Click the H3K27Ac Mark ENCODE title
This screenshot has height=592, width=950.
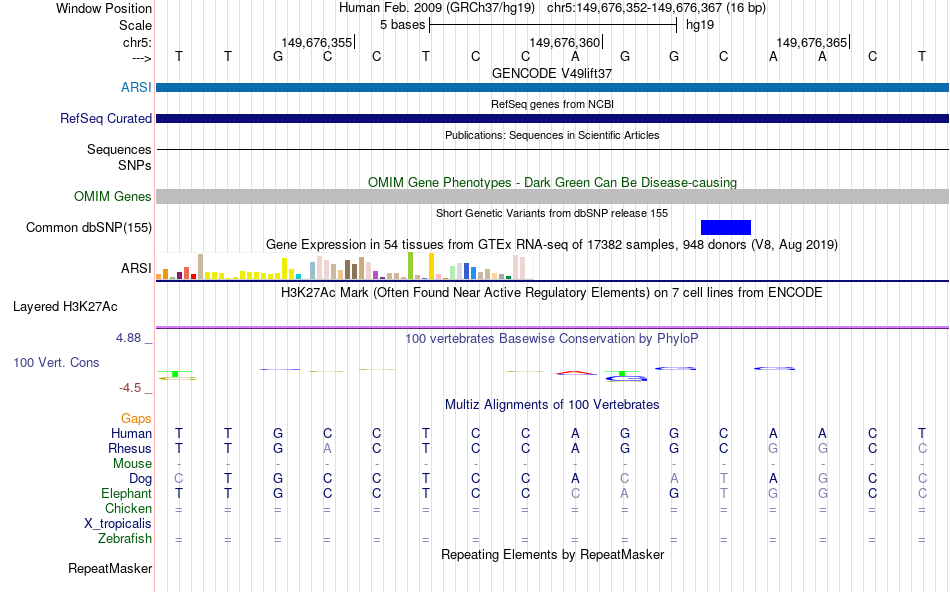click(552, 293)
